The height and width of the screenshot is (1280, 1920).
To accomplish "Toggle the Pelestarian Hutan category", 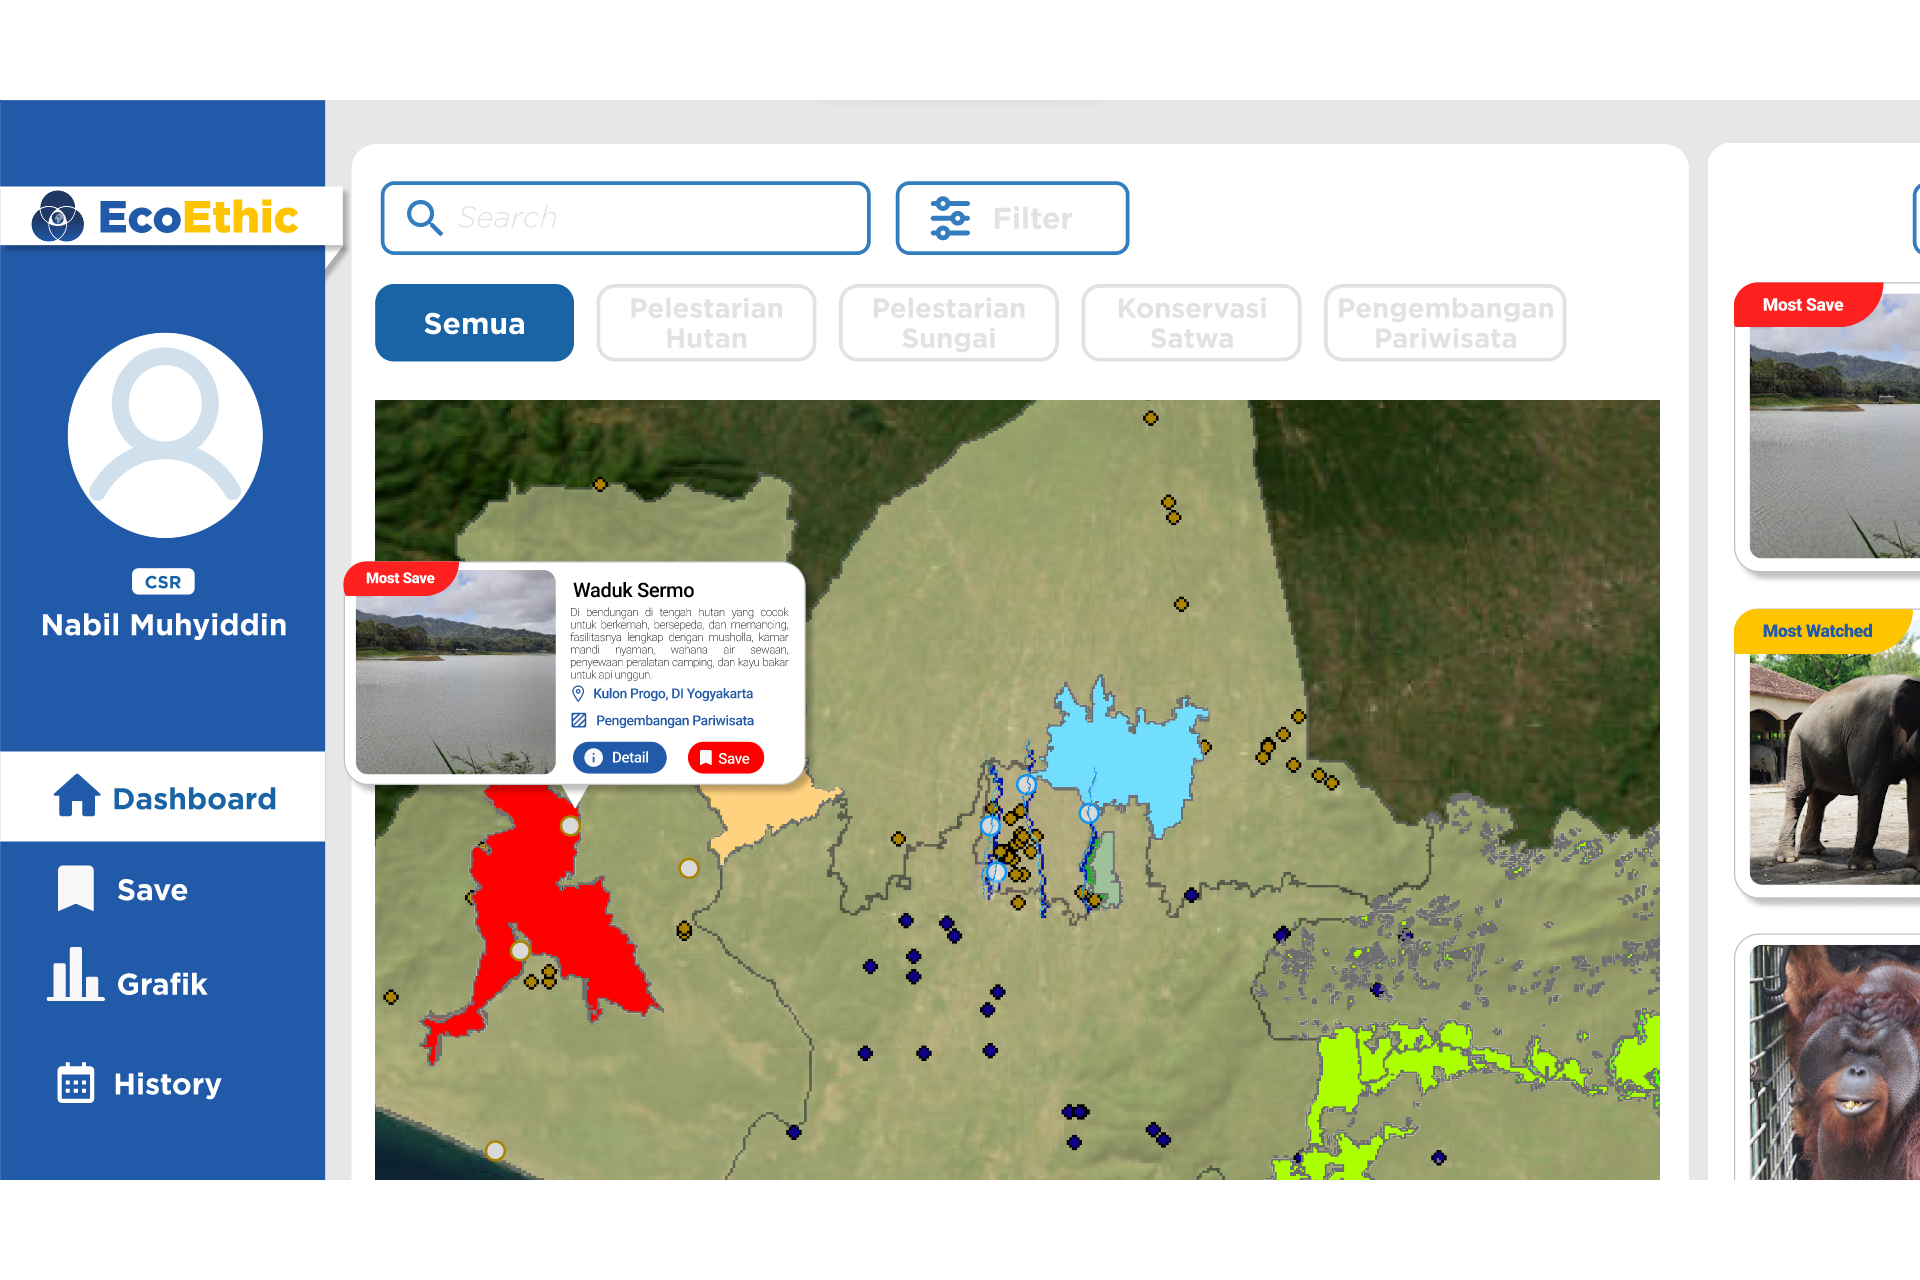I will tap(706, 323).
